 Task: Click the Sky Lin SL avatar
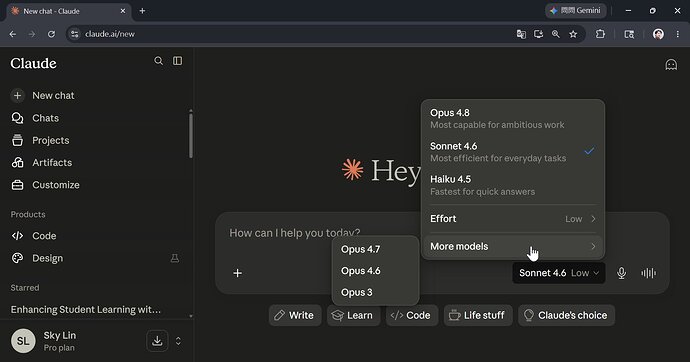(23, 341)
